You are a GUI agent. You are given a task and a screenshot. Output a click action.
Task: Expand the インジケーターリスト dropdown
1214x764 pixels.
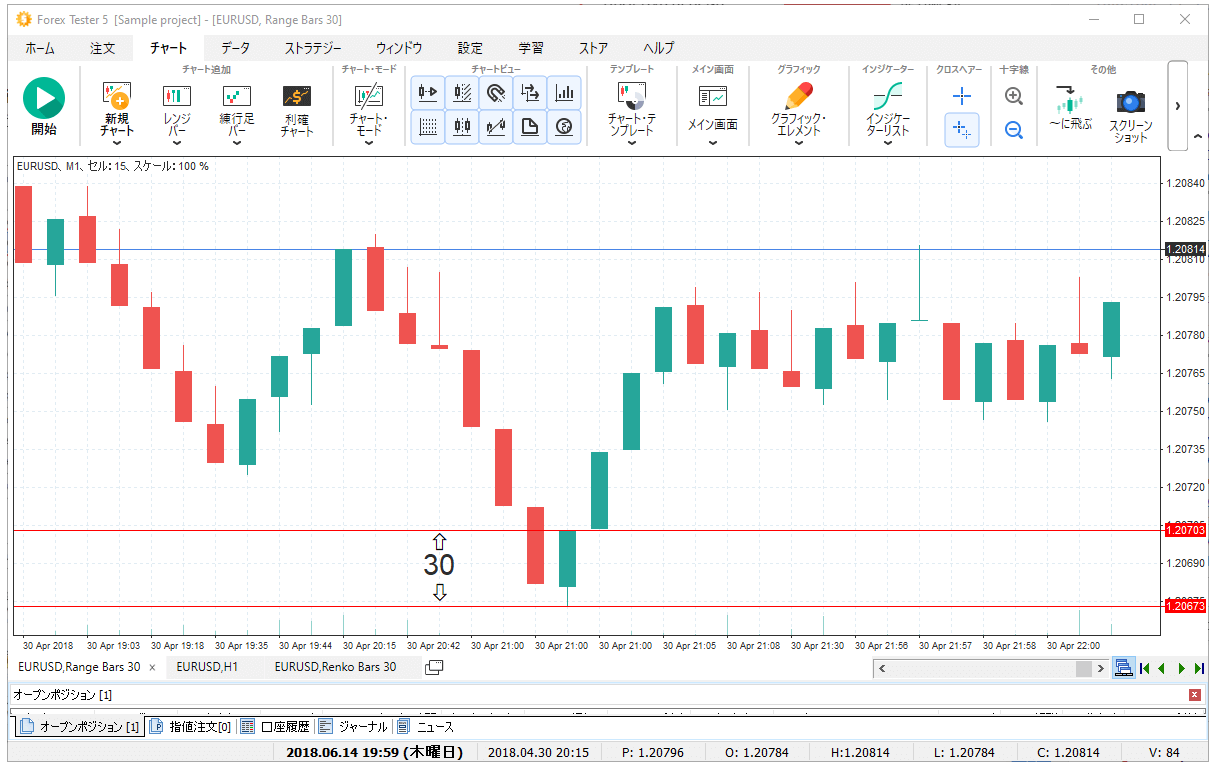(886, 143)
